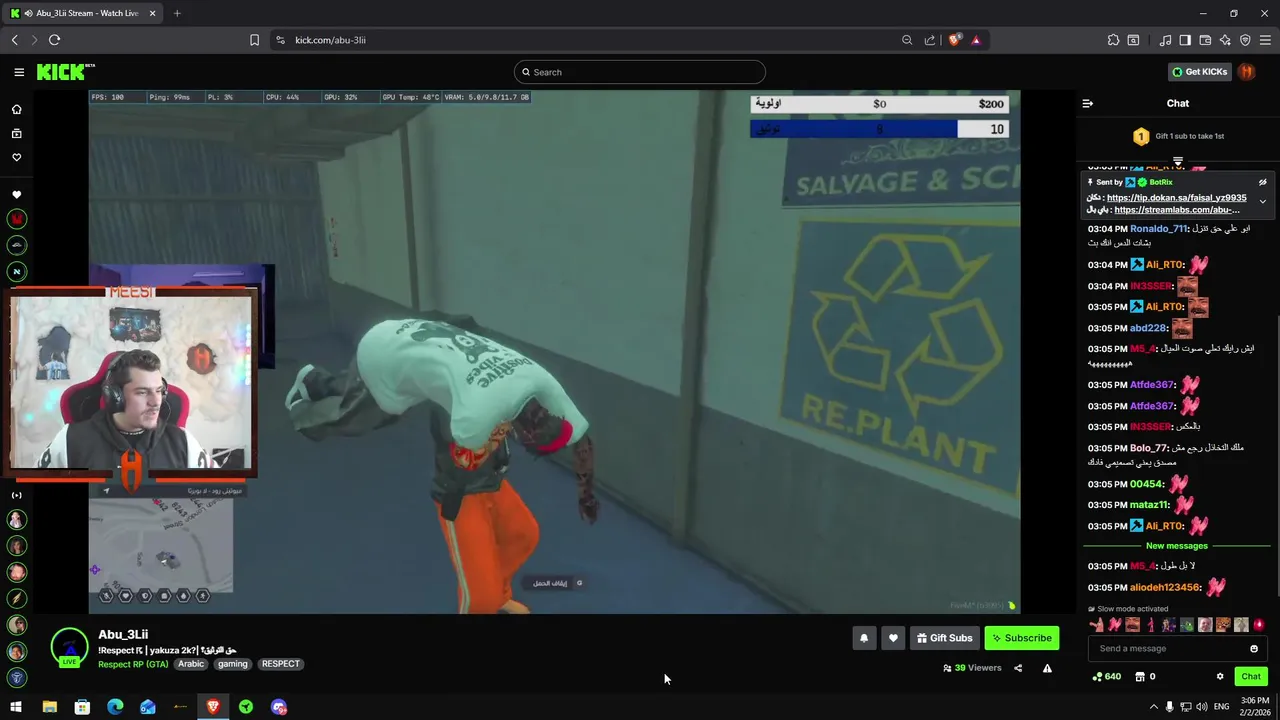The width and height of the screenshot is (1280, 720).
Task: Open the shop icon beside 0 counter
Action: coord(1139,677)
